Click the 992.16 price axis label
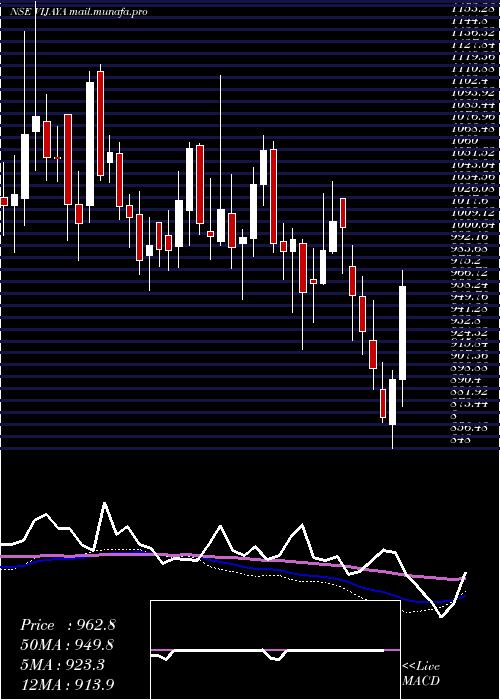Viewport: 500px width, 700px height. pos(469,237)
